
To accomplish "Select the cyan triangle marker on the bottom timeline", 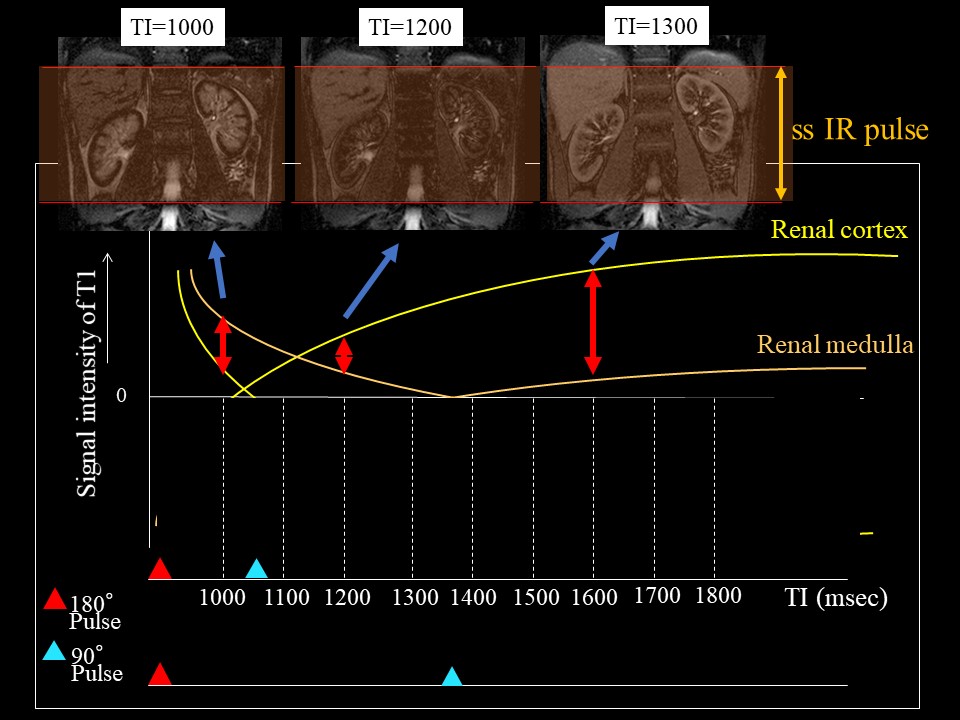I will point(452,676).
